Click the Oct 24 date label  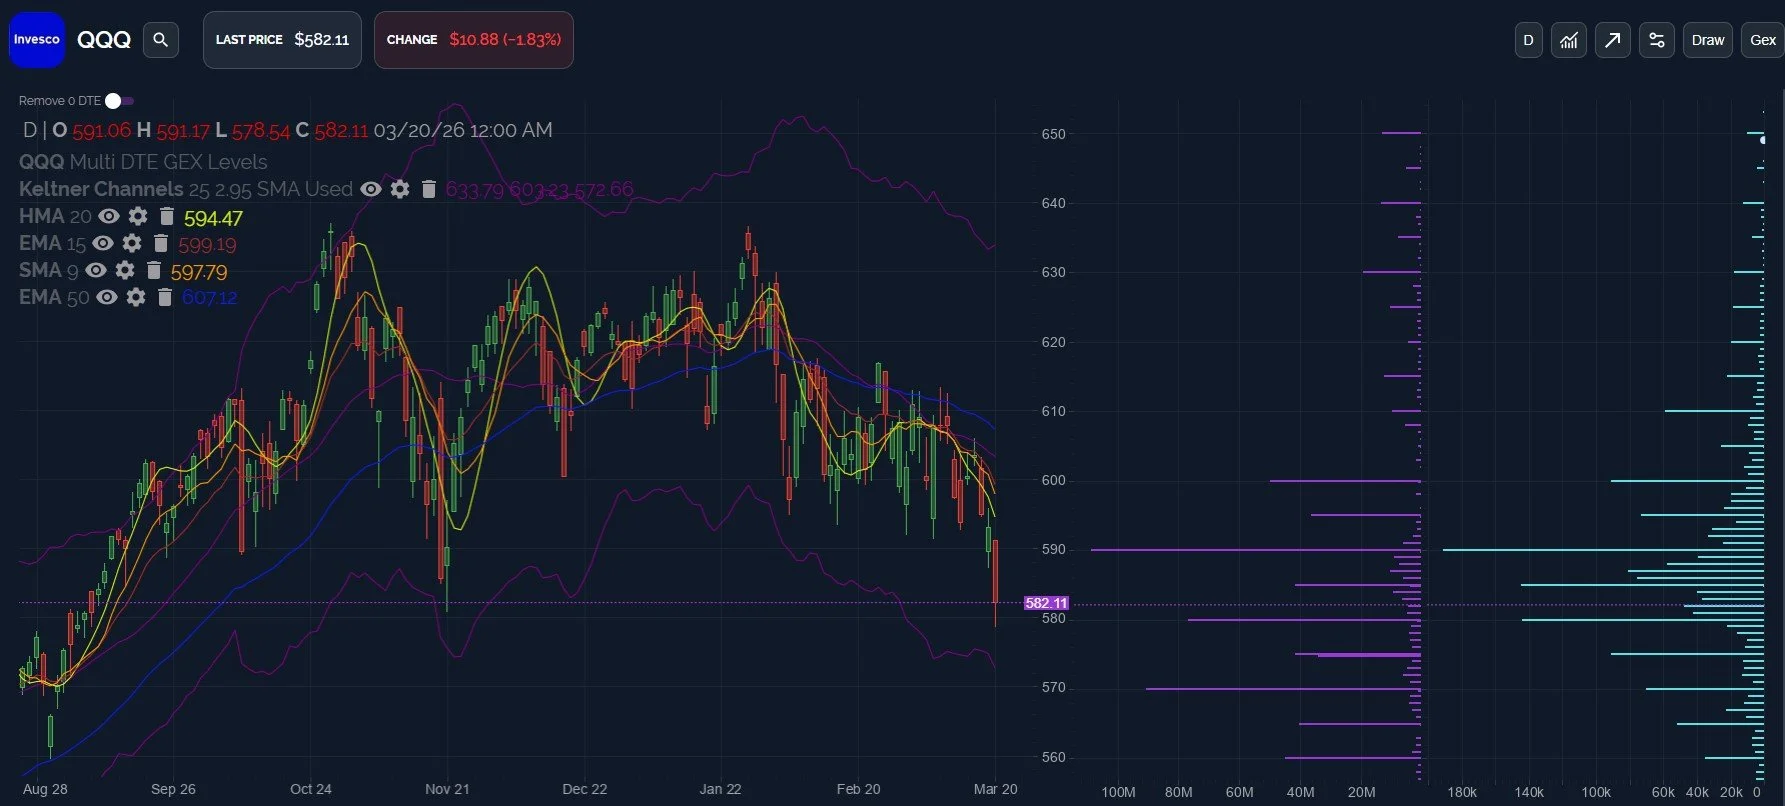click(311, 789)
